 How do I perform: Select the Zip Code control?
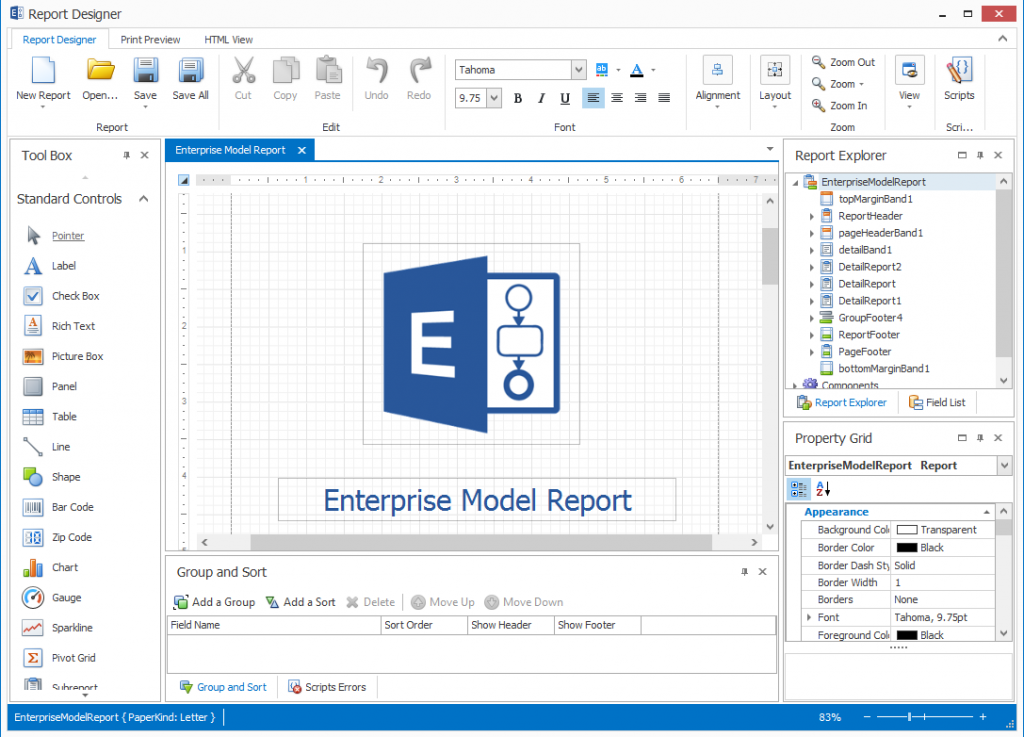[72, 537]
